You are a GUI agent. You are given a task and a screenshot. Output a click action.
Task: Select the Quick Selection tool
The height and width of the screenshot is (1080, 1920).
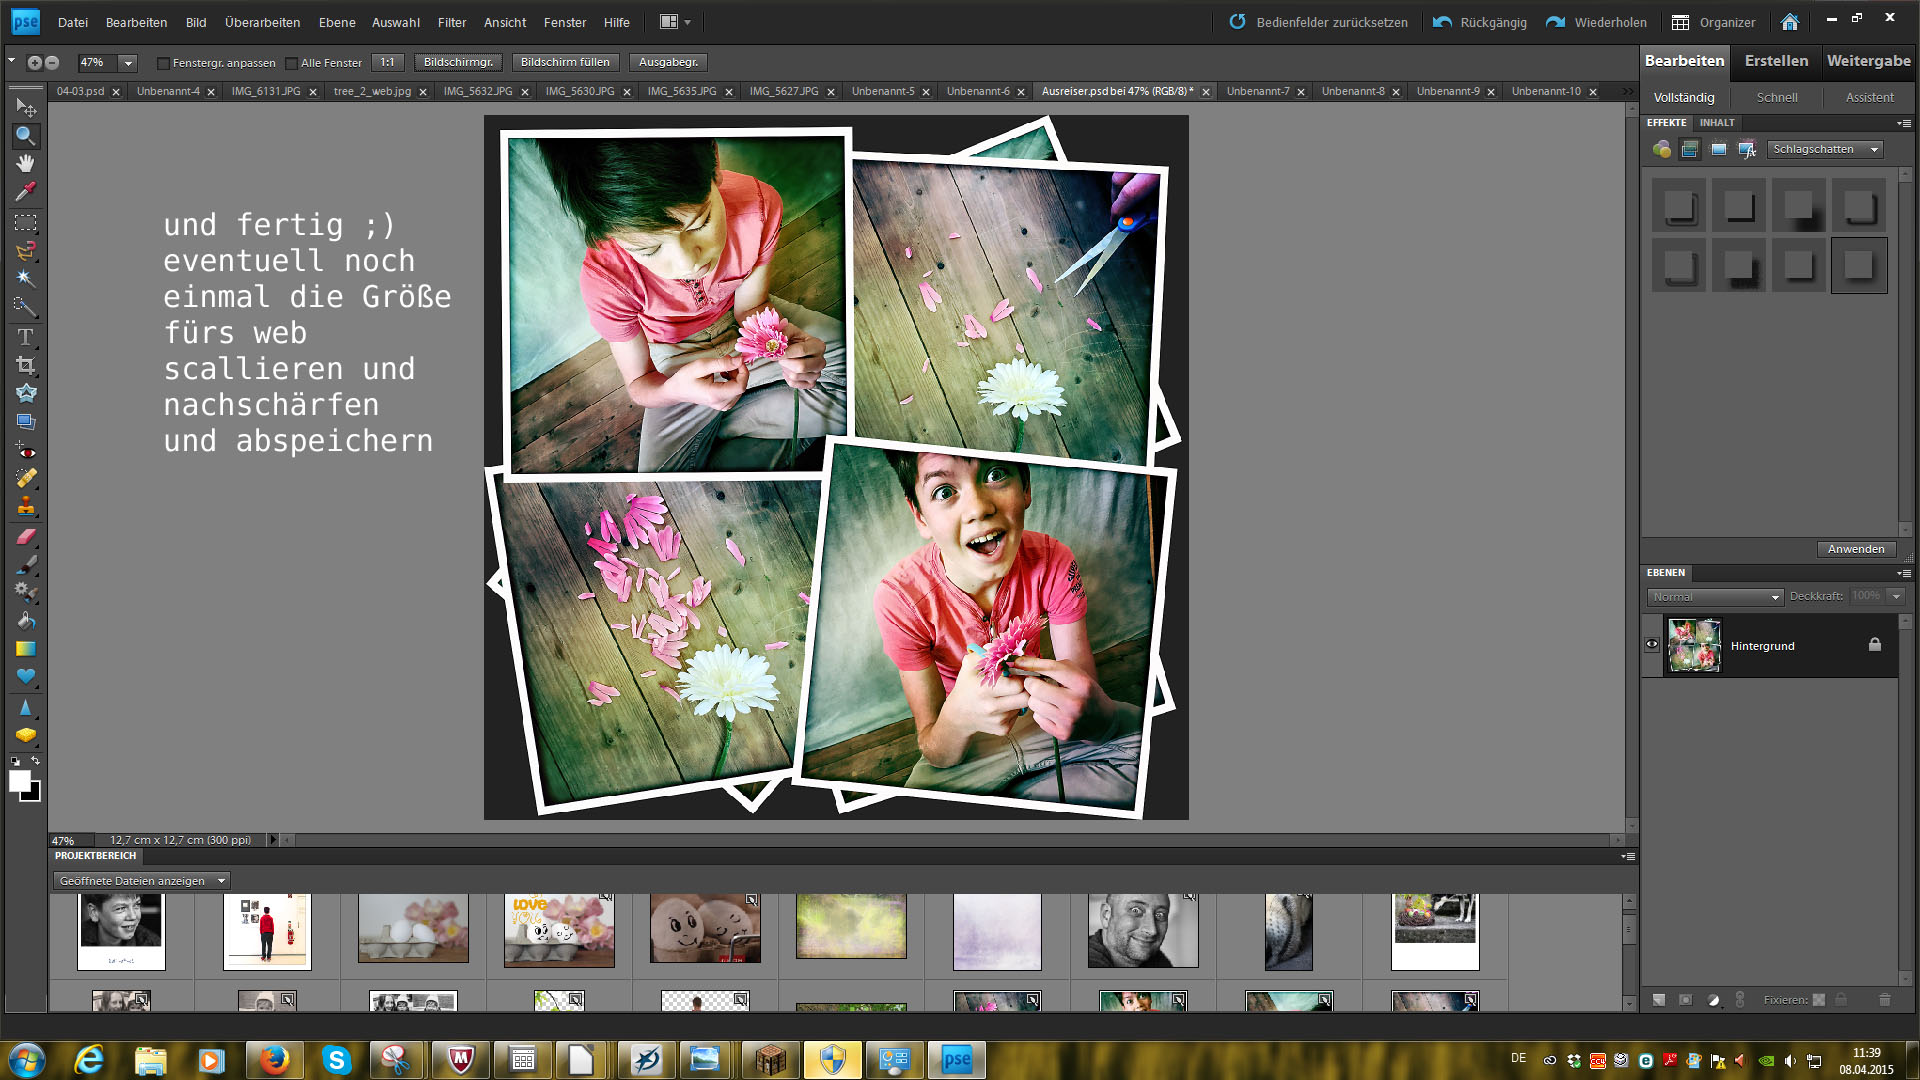(x=26, y=306)
